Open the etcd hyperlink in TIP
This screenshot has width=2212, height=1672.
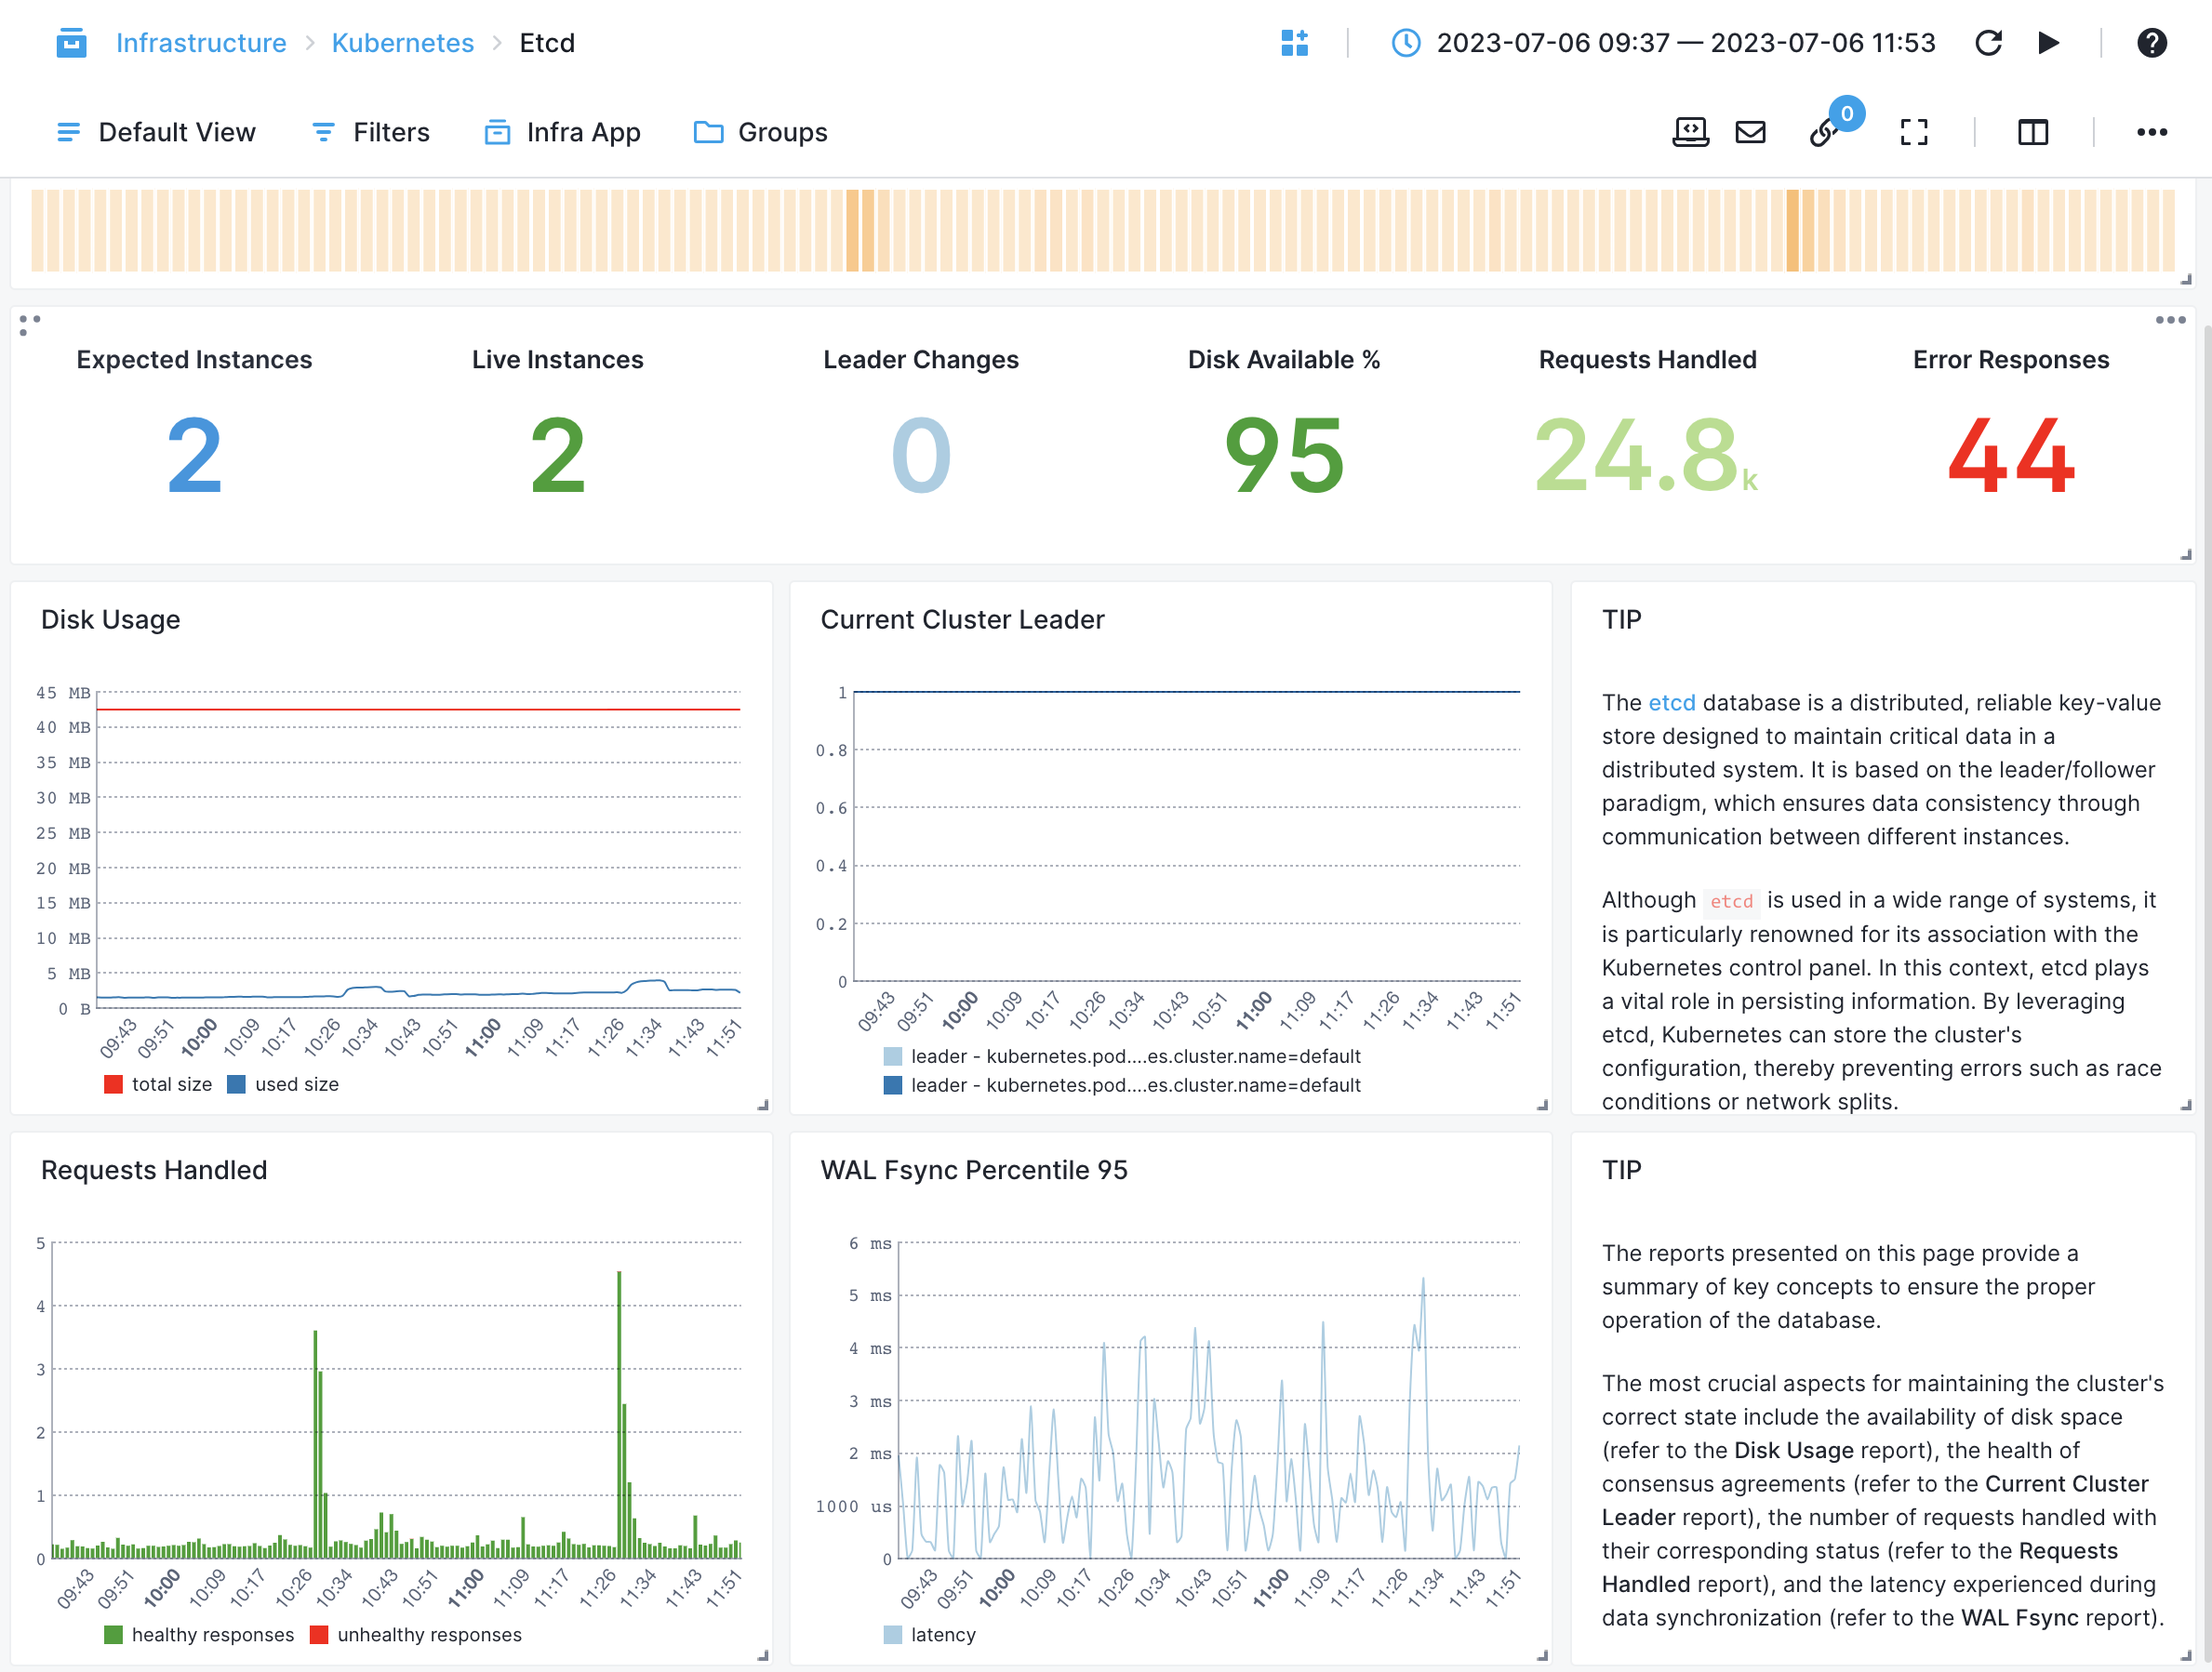(x=1671, y=702)
